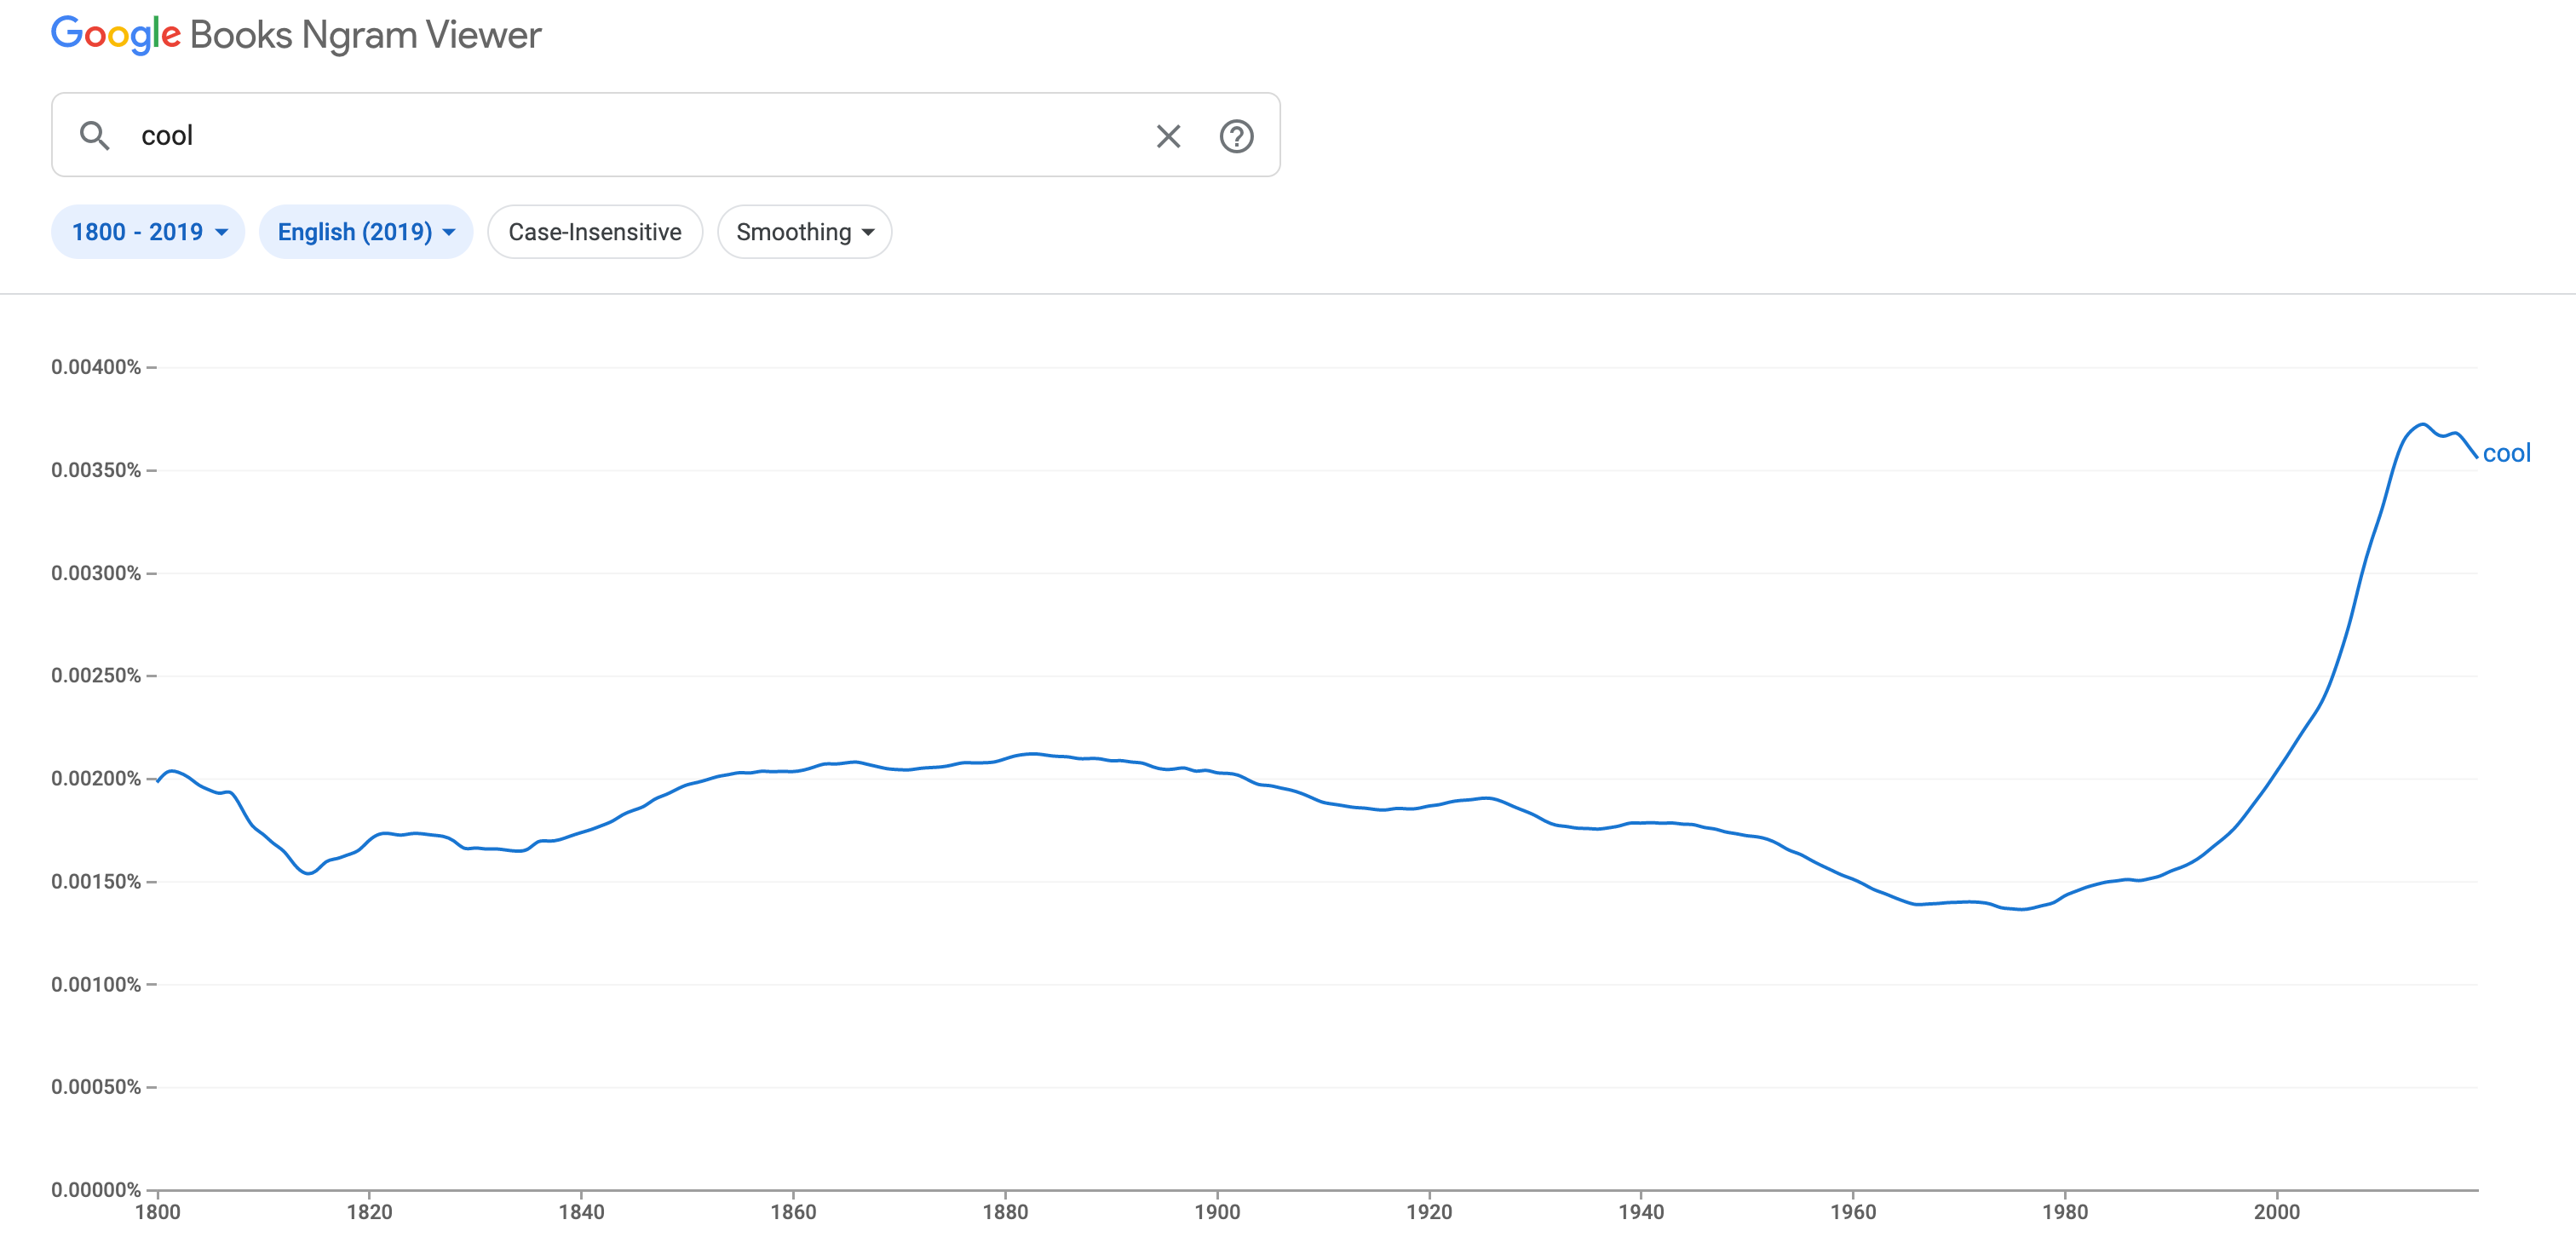Click the 1860 x-axis year label
The image size is (2576, 1237).
coord(793,1212)
